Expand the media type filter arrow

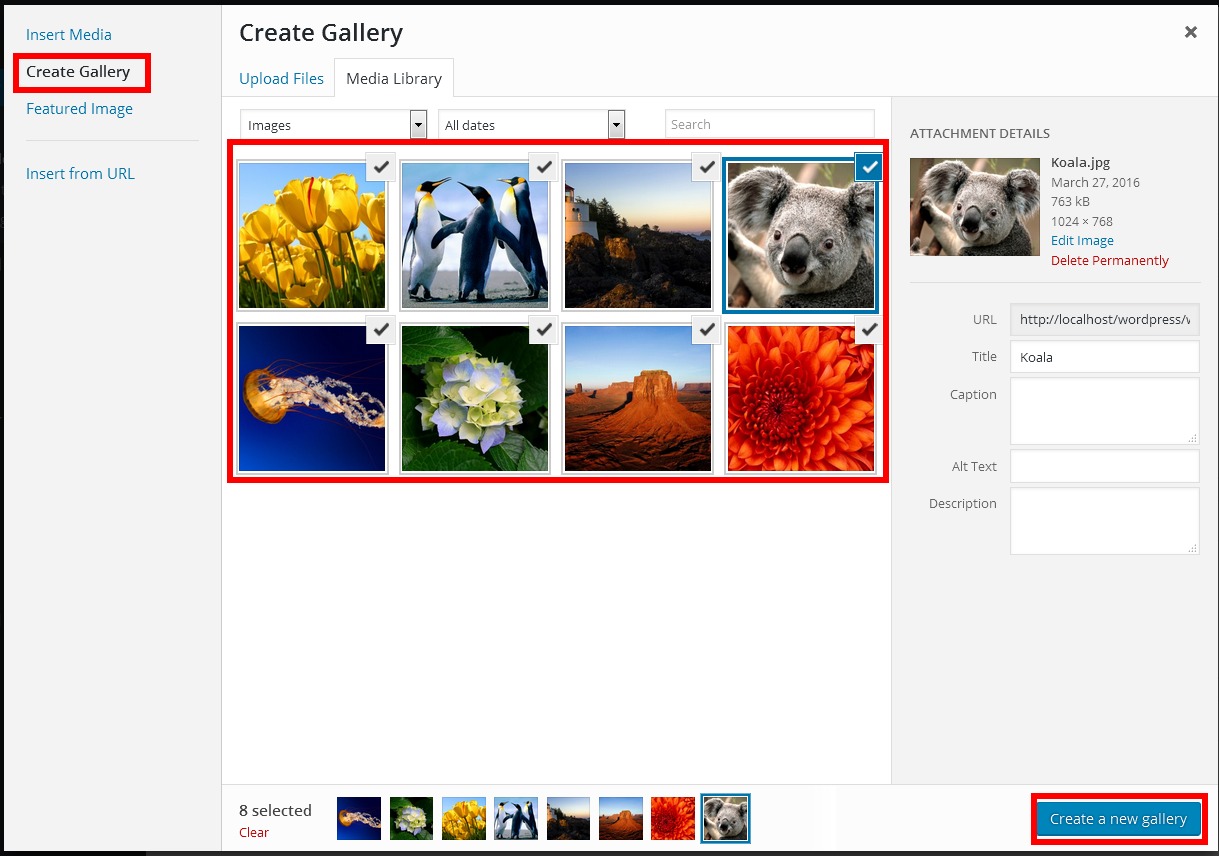click(x=417, y=124)
